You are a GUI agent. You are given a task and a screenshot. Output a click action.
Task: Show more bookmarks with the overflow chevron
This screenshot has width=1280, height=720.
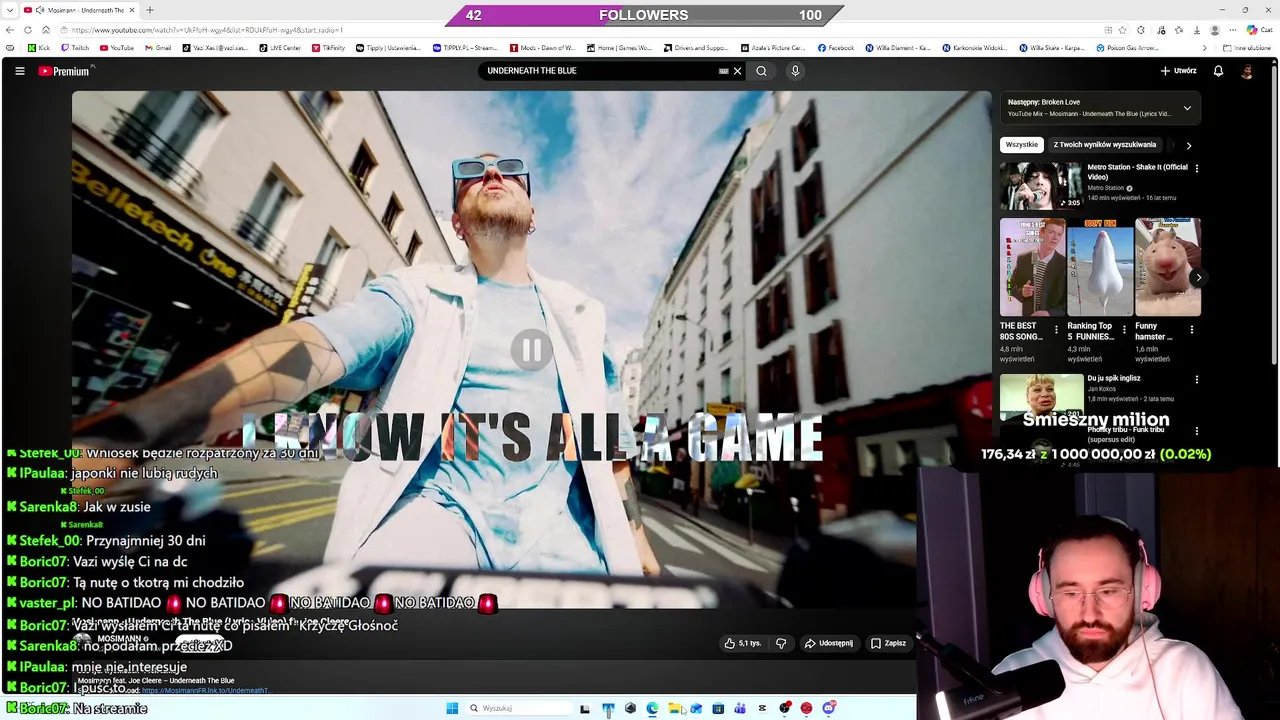point(1204,48)
